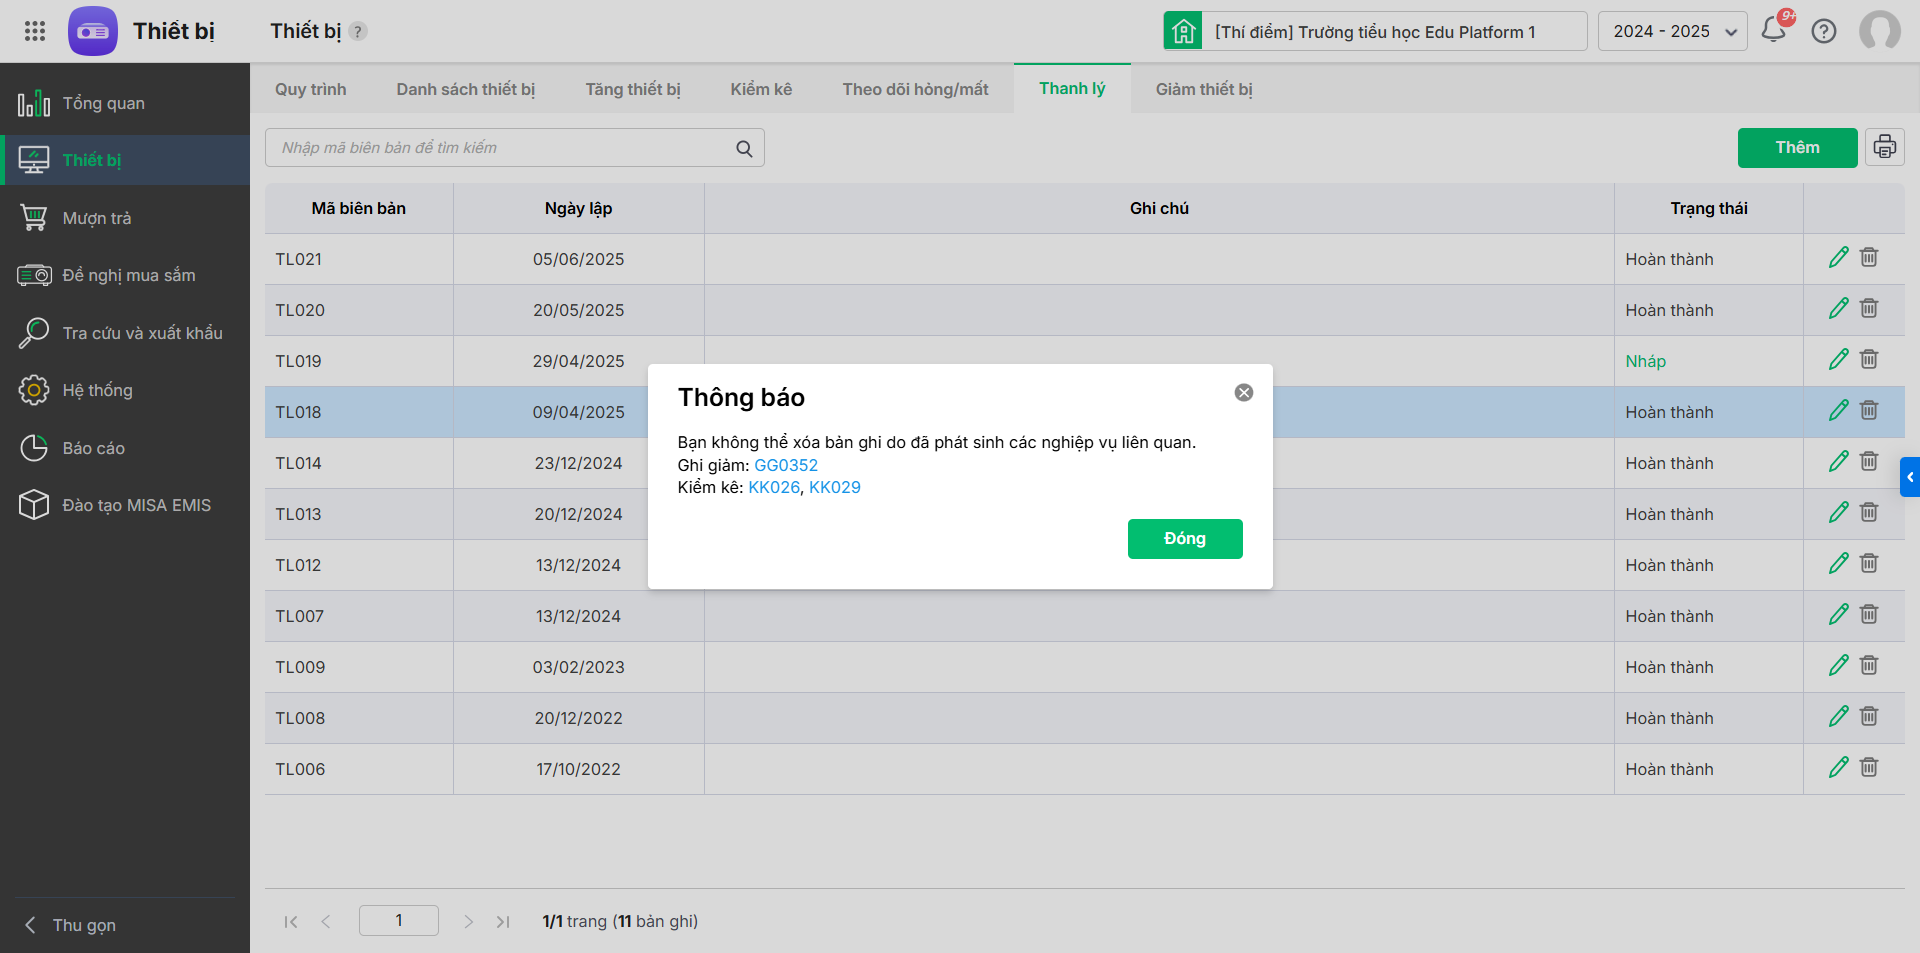Collapse the sidebar with Thu gọn
The image size is (1920, 953).
(72, 925)
